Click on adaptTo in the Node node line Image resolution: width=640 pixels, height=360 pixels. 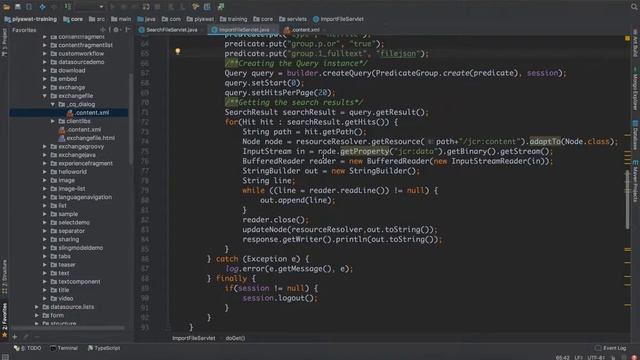coord(545,142)
